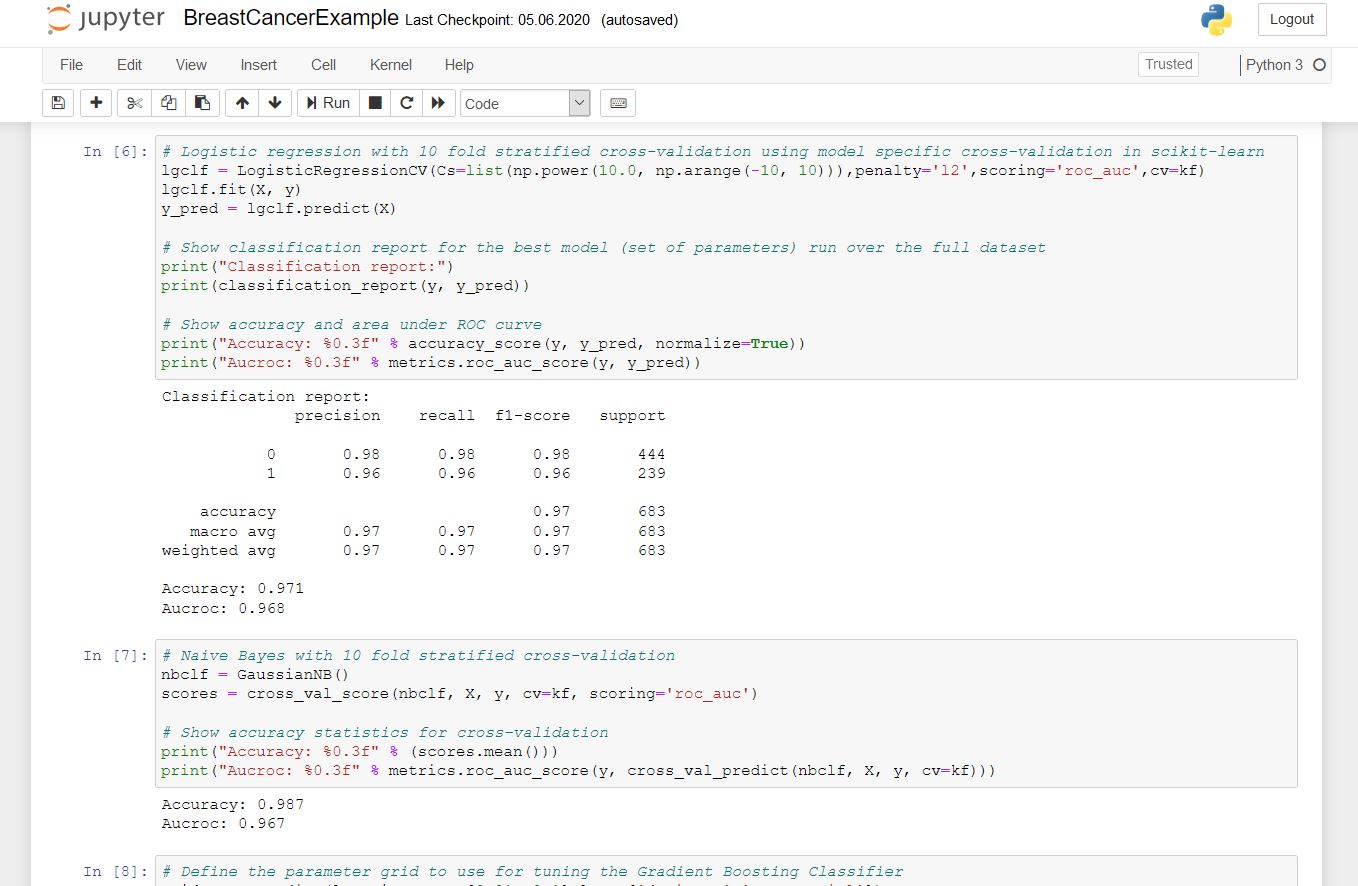Click the 'recall' column header

tap(447, 416)
